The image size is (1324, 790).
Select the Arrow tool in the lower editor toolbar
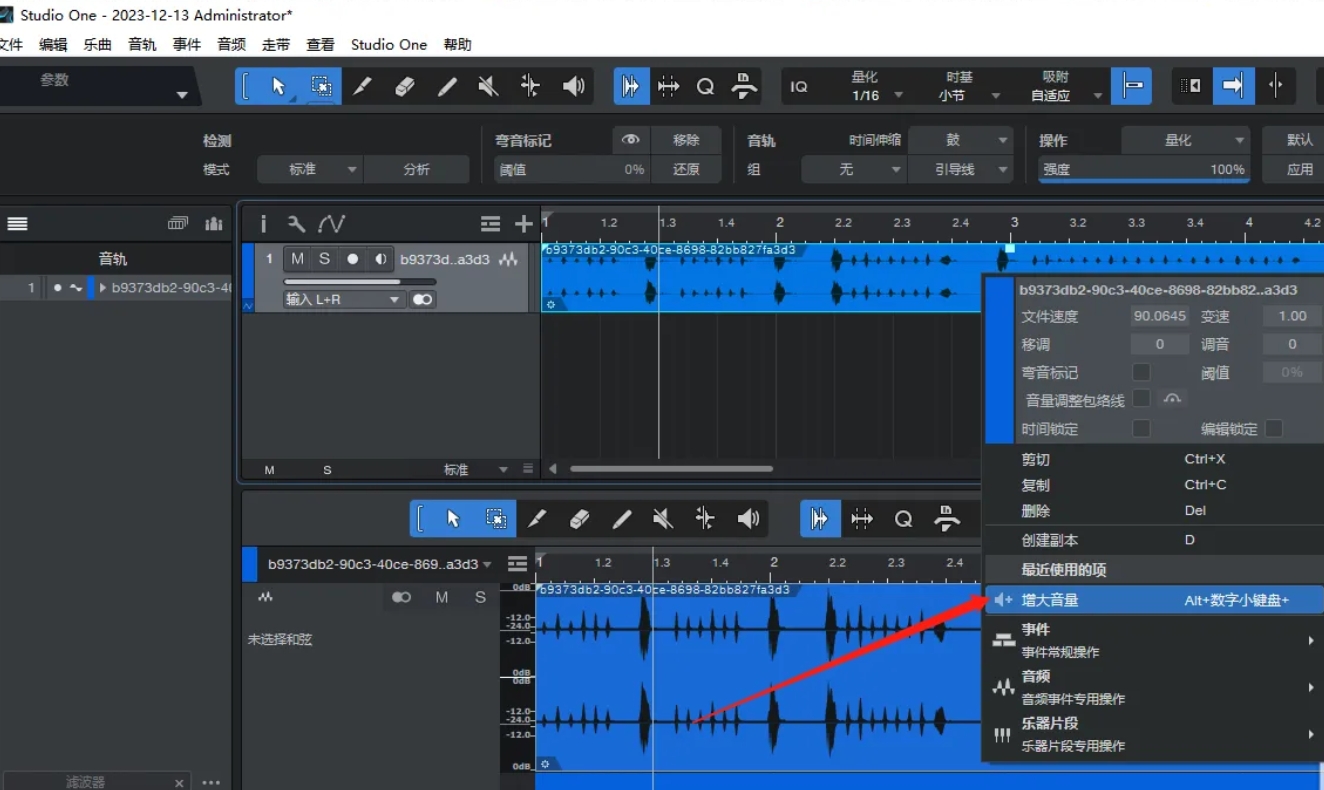[x=453, y=519]
